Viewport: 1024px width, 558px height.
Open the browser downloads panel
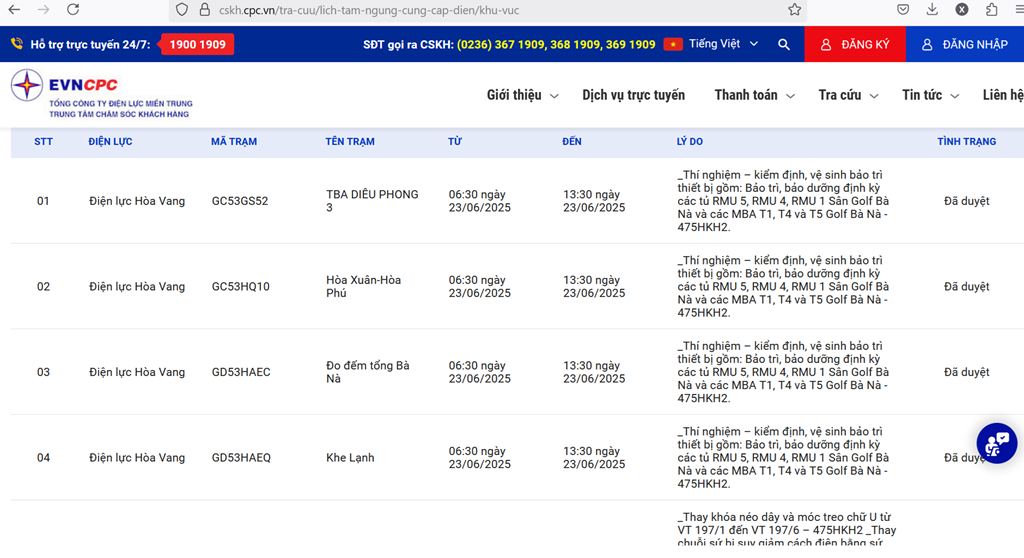click(932, 10)
